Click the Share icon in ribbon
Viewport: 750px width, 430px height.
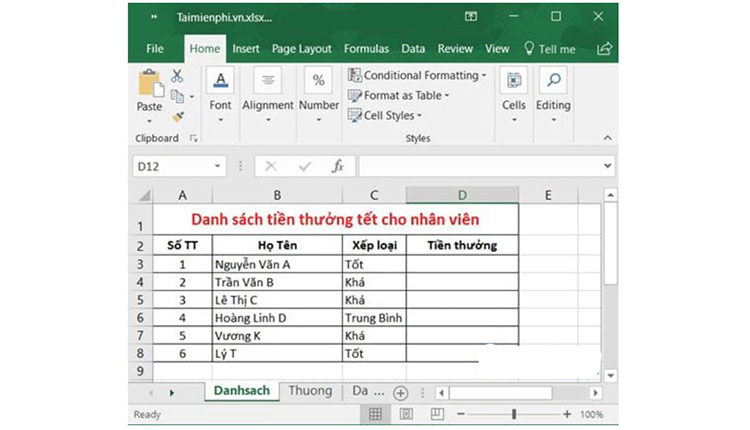(604, 48)
